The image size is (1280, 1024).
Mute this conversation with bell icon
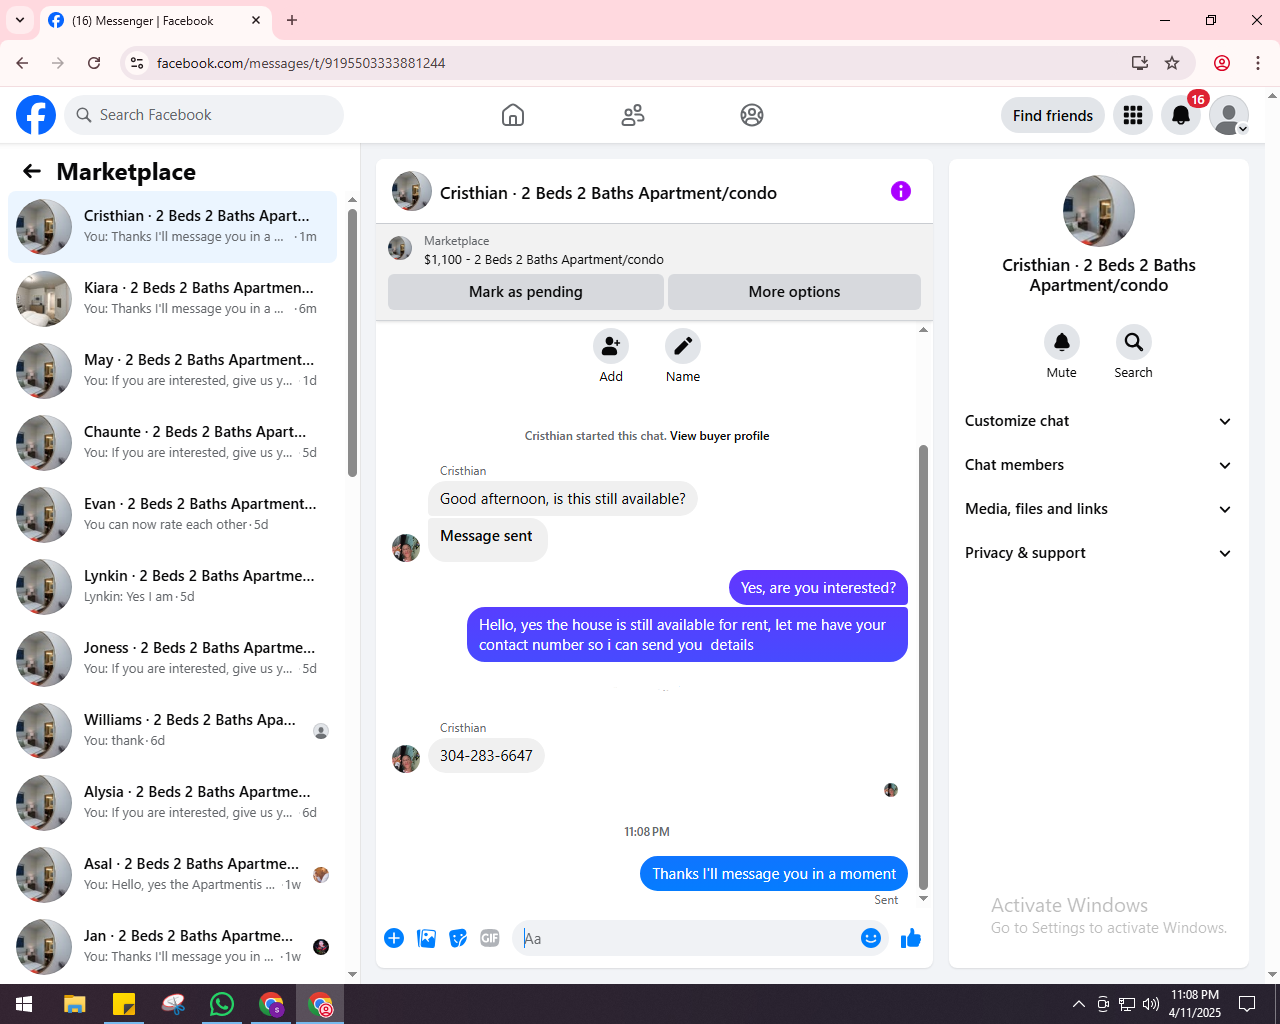tap(1062, 342)
